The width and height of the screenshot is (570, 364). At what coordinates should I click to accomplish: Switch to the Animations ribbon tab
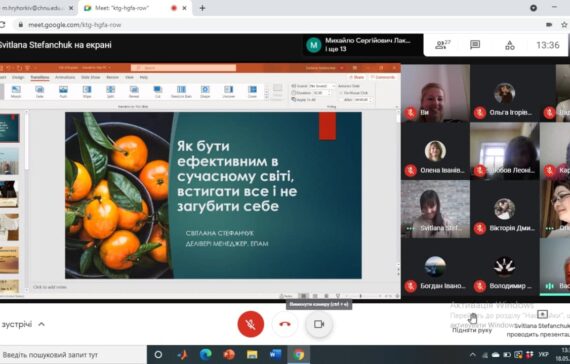(65, 77)
